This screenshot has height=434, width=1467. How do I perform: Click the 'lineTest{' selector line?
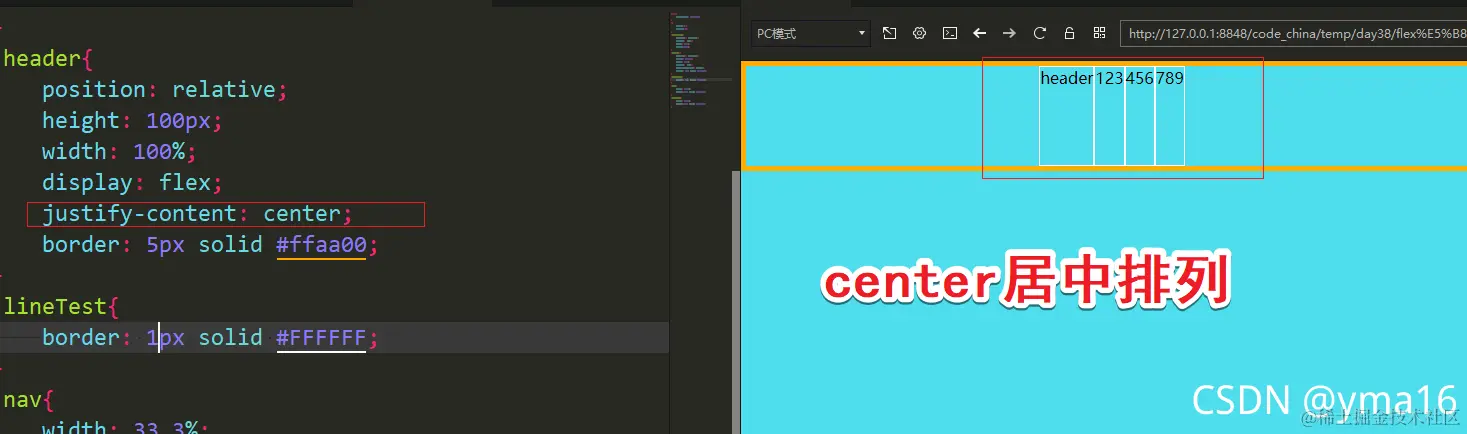click(x=61, y=307)
